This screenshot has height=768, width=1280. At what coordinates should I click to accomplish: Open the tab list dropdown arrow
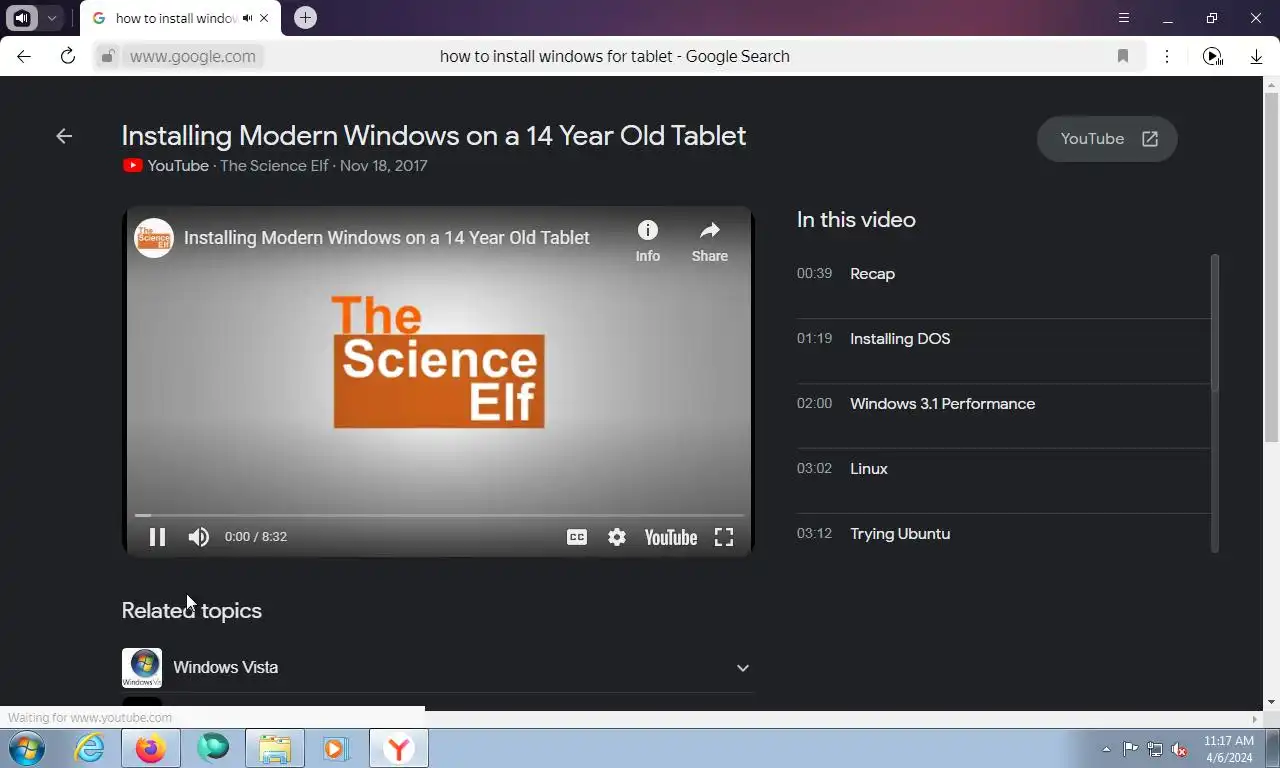coord(51,18)
